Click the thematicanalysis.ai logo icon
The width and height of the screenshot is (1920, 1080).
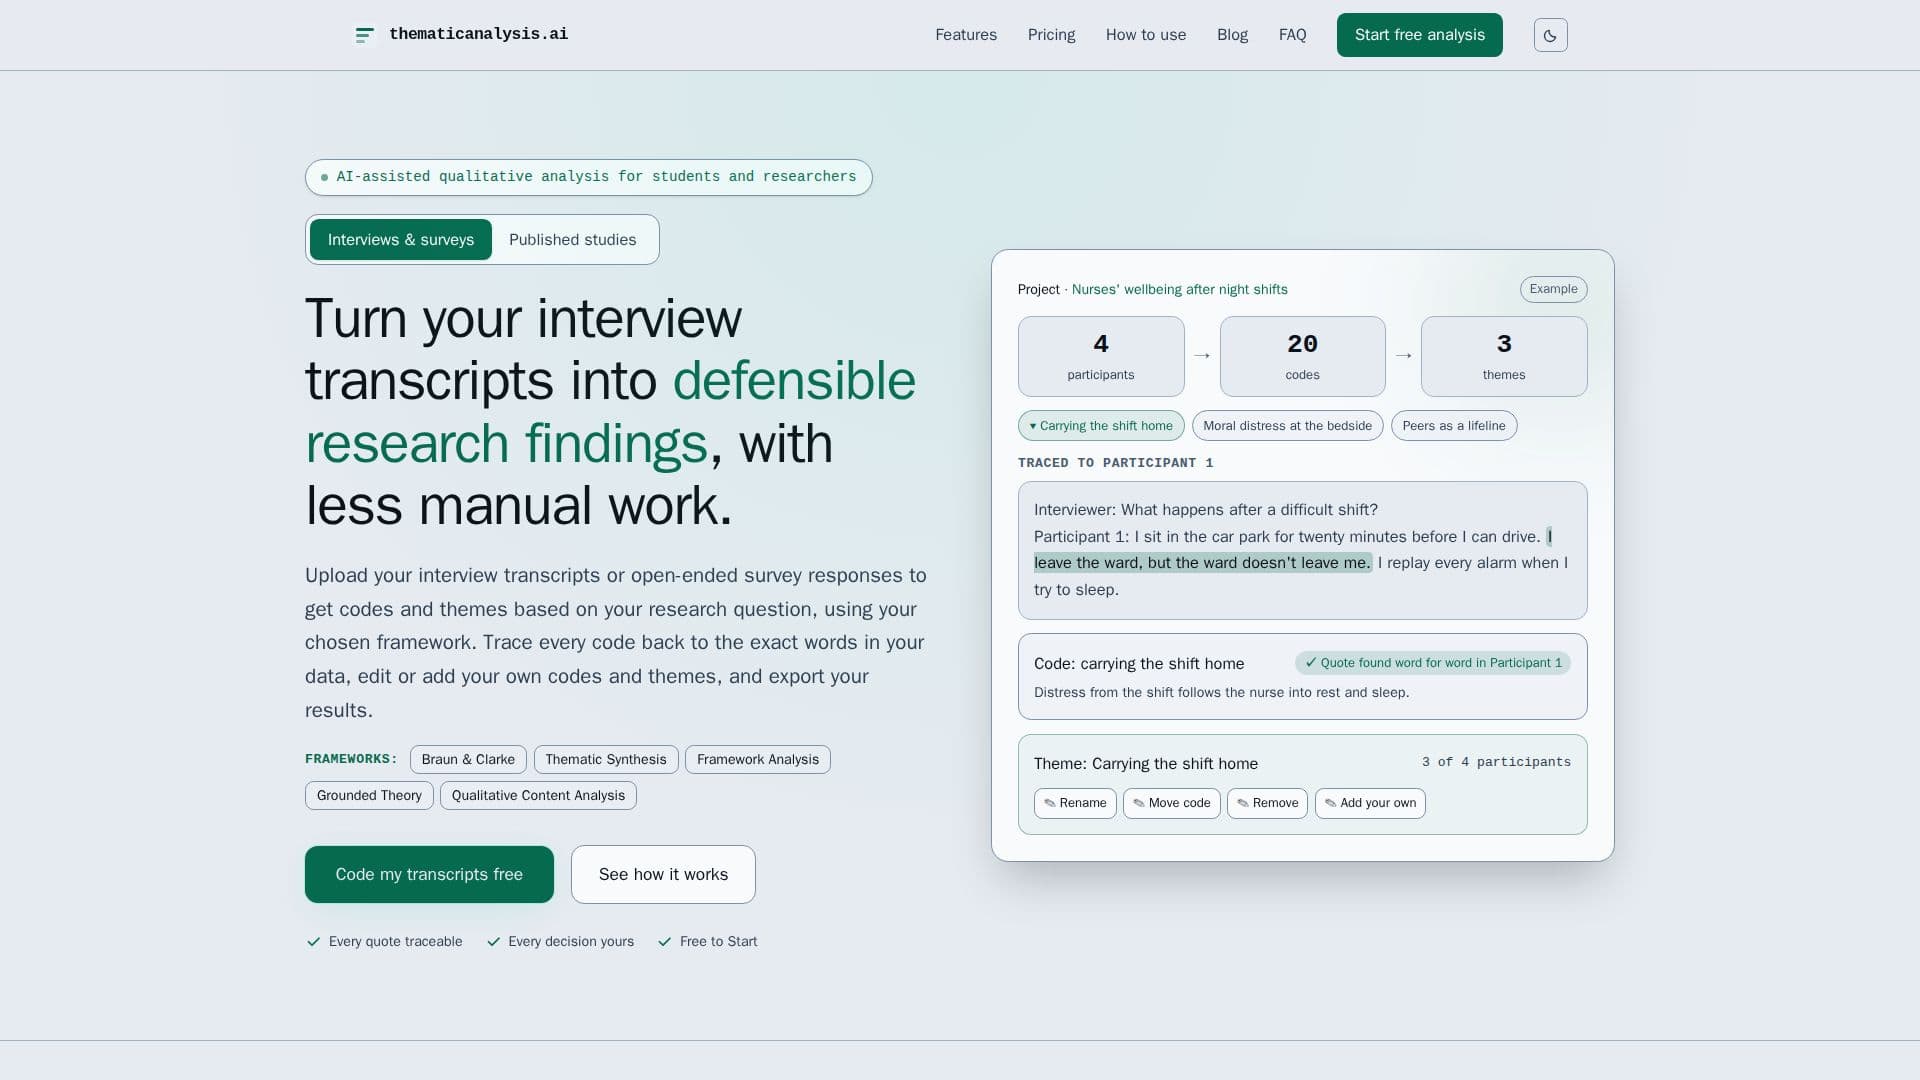[x=365, y=35]
